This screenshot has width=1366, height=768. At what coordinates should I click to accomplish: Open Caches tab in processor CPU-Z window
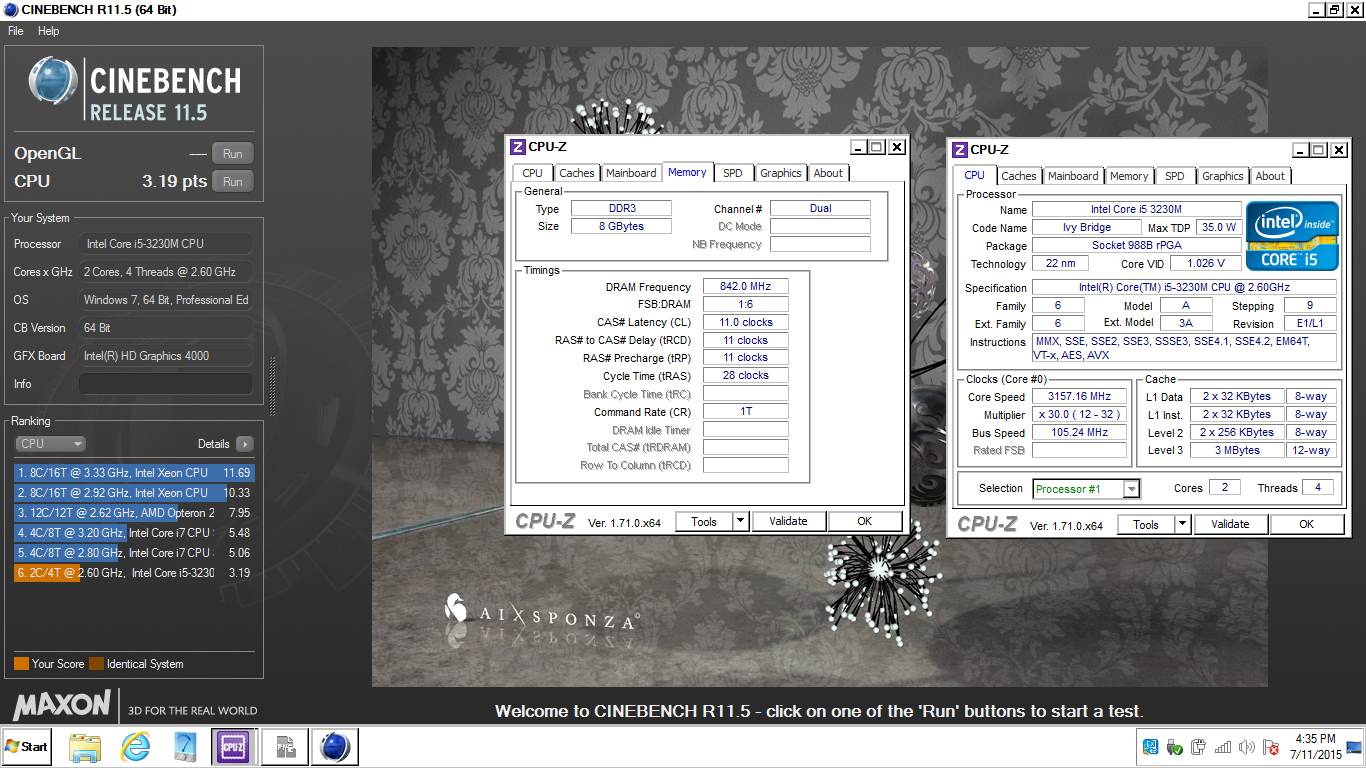[x=1019, y=176]
